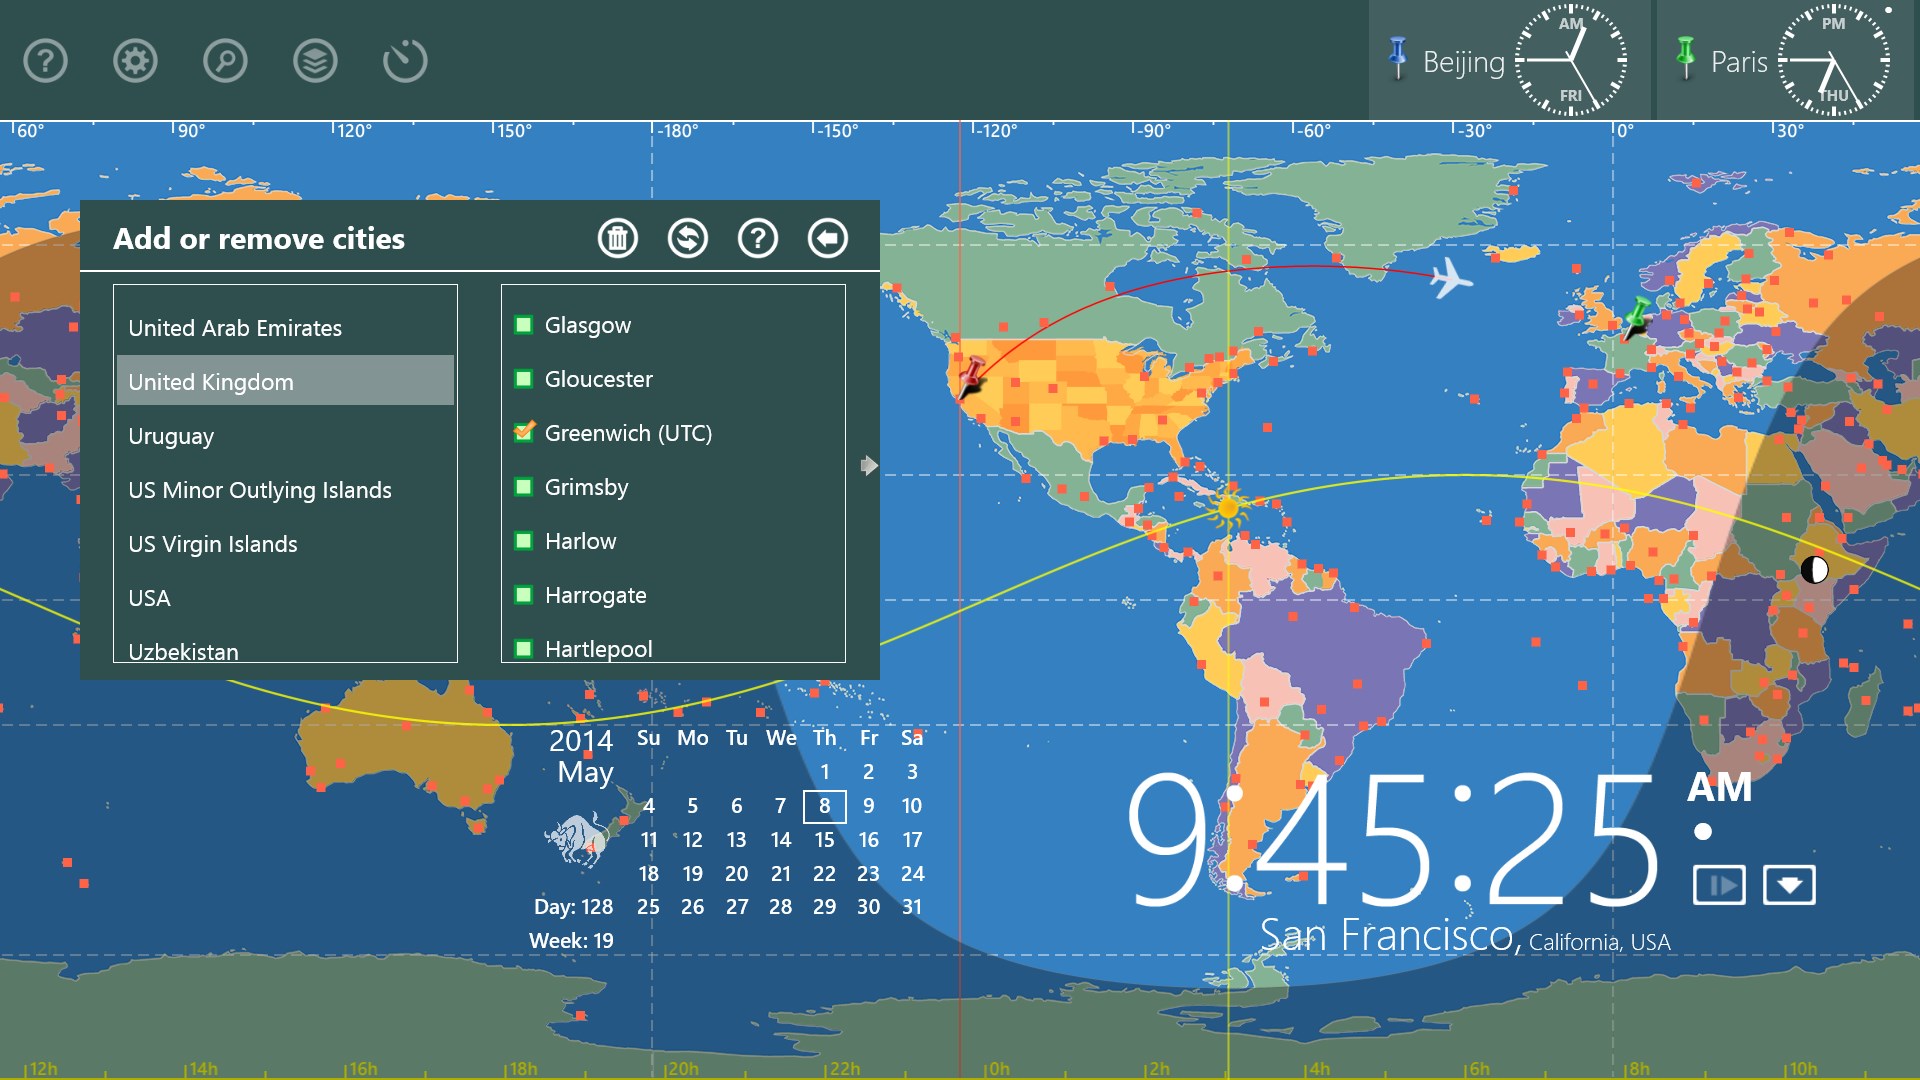The width and height of the screenshot is (1920, 1080).
Task: Click trash icon in cities panel
Action: click(618, 238)
